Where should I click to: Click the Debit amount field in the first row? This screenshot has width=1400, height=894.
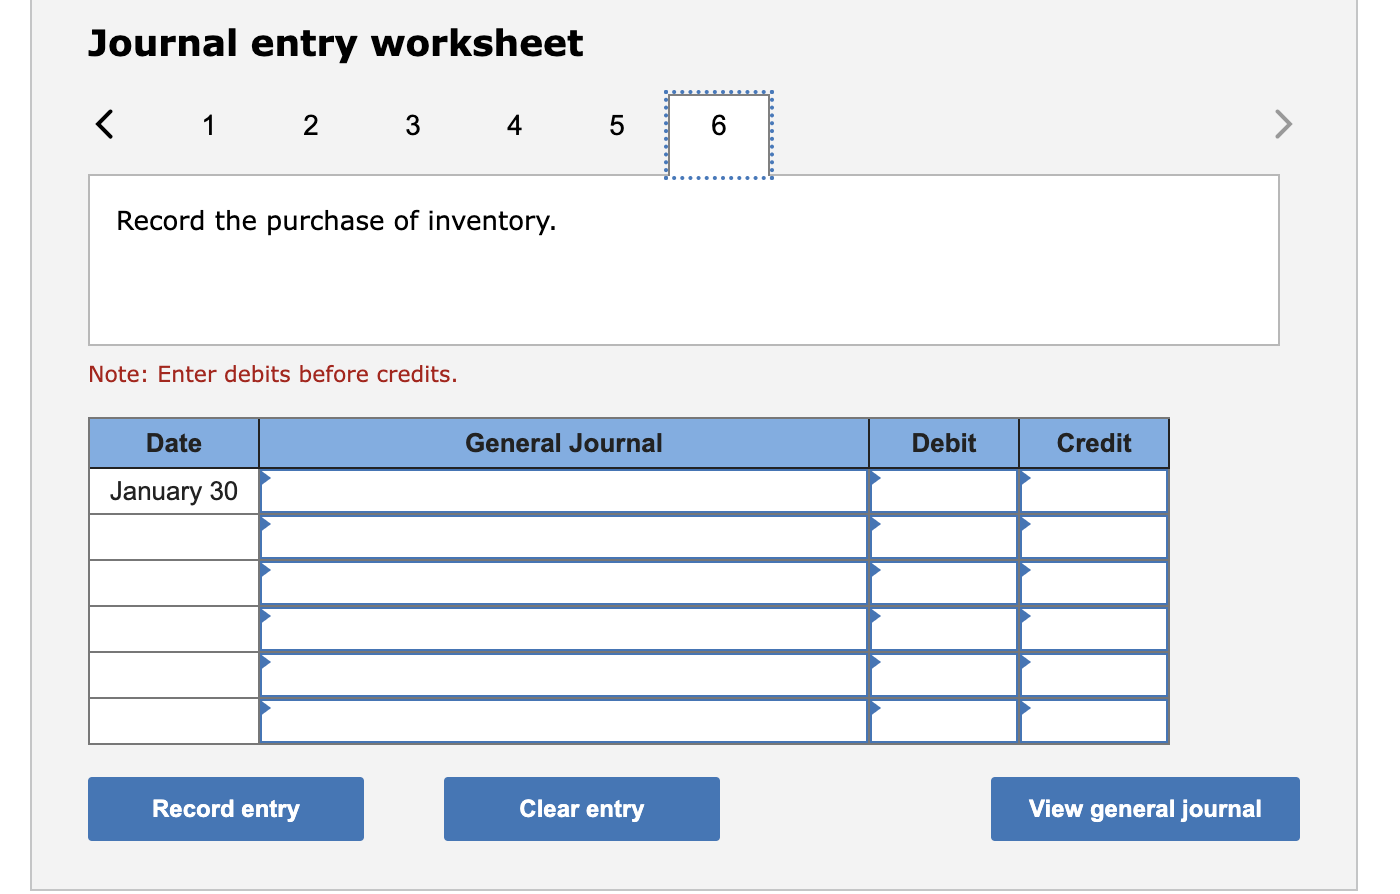tap(943, 491)
